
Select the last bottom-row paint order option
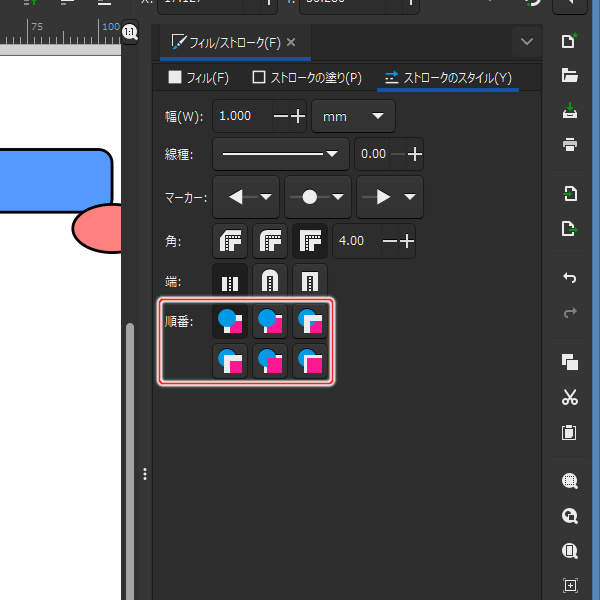(x=309, y=360)
